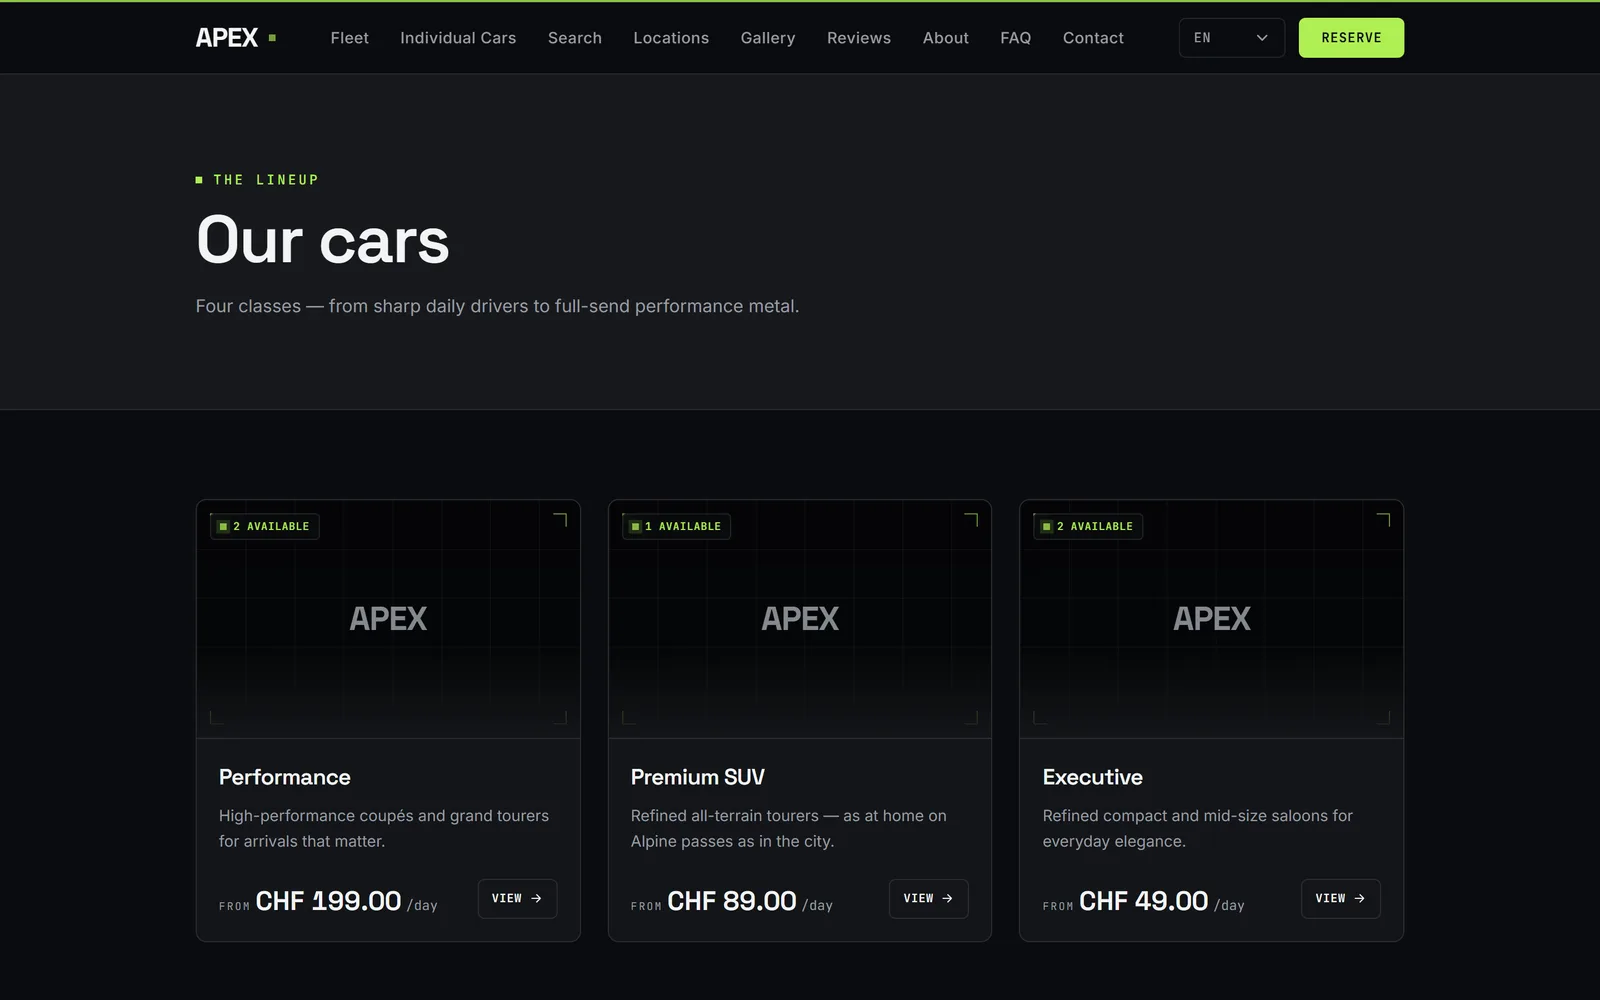This screenshot has height=1000, width=1600.
Task: Click the Premium SUV card image
Action: point(800,619)
